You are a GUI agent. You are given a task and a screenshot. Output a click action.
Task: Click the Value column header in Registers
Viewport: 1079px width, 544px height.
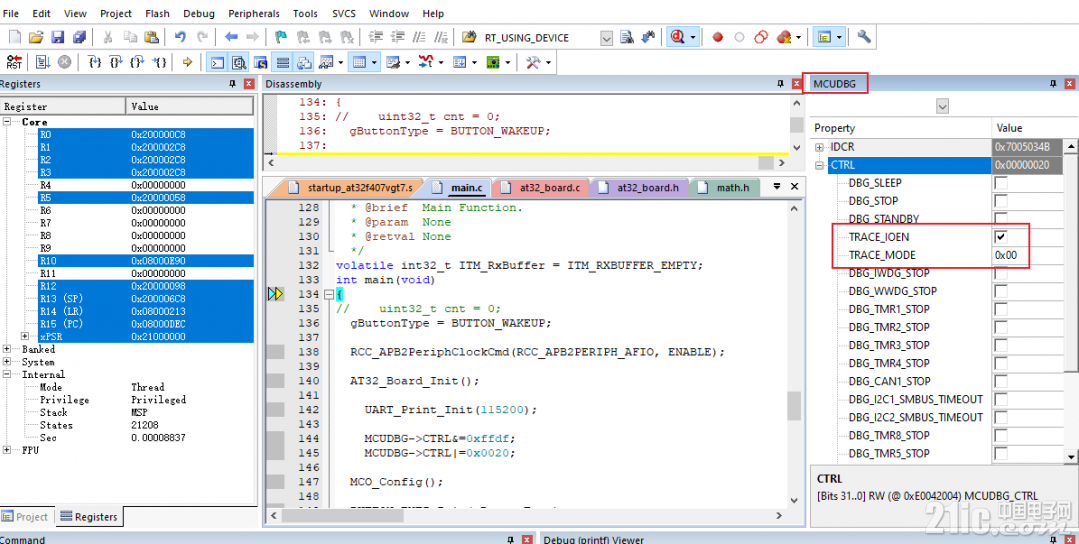point(189,107)
